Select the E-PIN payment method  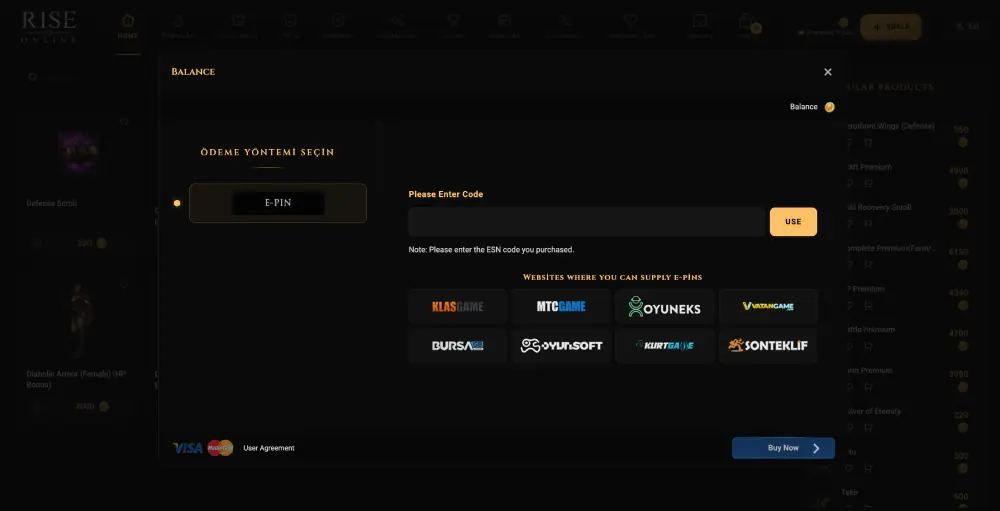pos(278,203)
